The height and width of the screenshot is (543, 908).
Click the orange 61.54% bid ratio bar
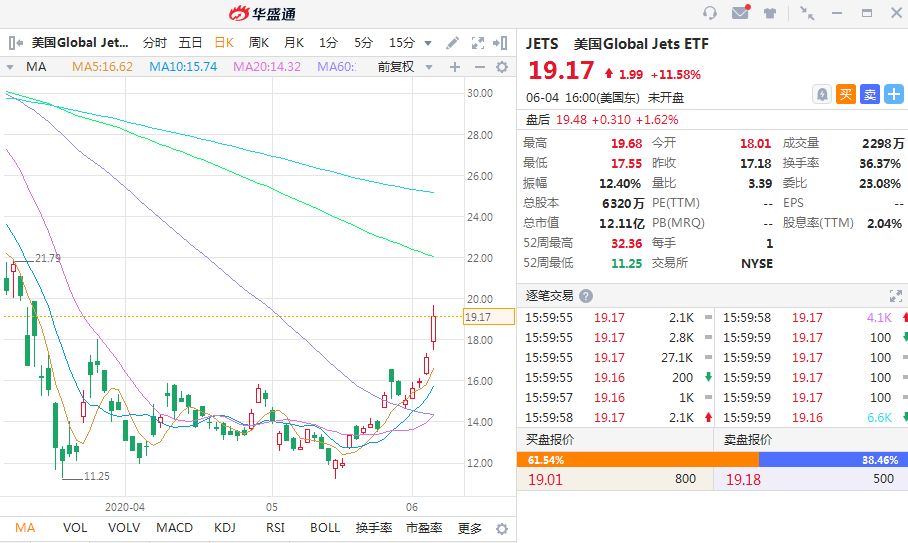[x=638, y=460]
